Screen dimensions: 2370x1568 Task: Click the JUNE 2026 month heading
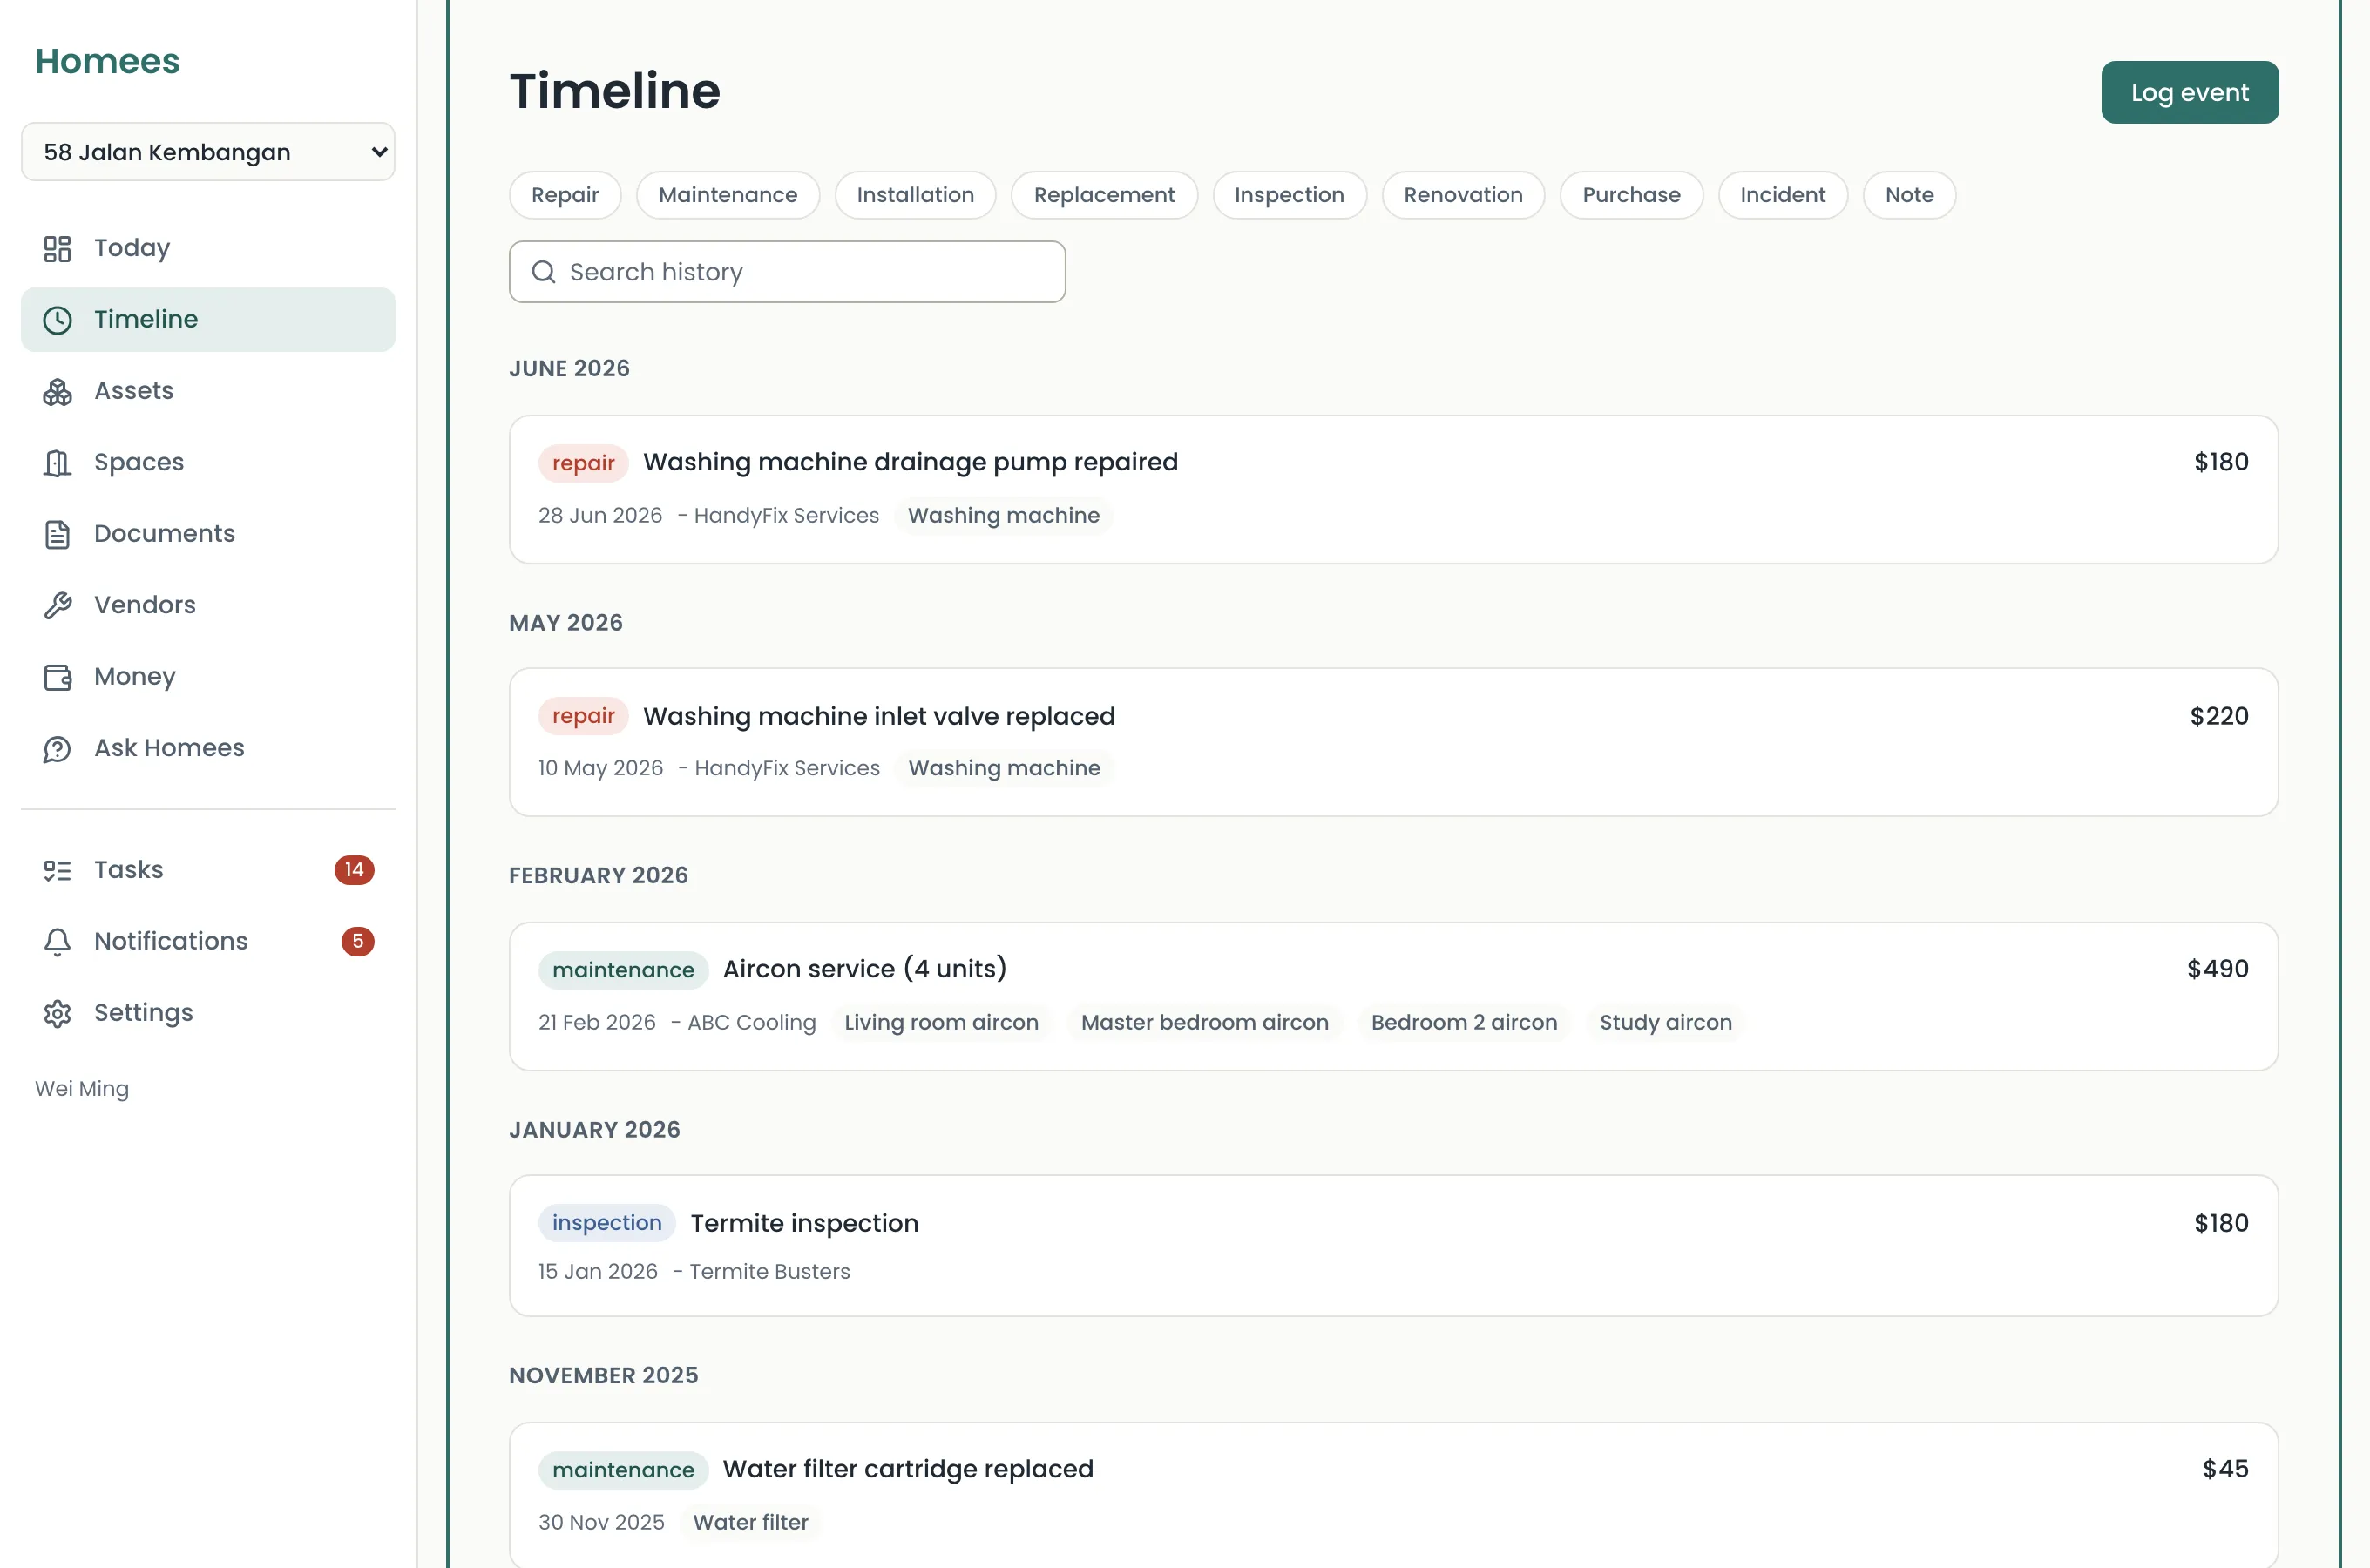click(x=569, y=369)
